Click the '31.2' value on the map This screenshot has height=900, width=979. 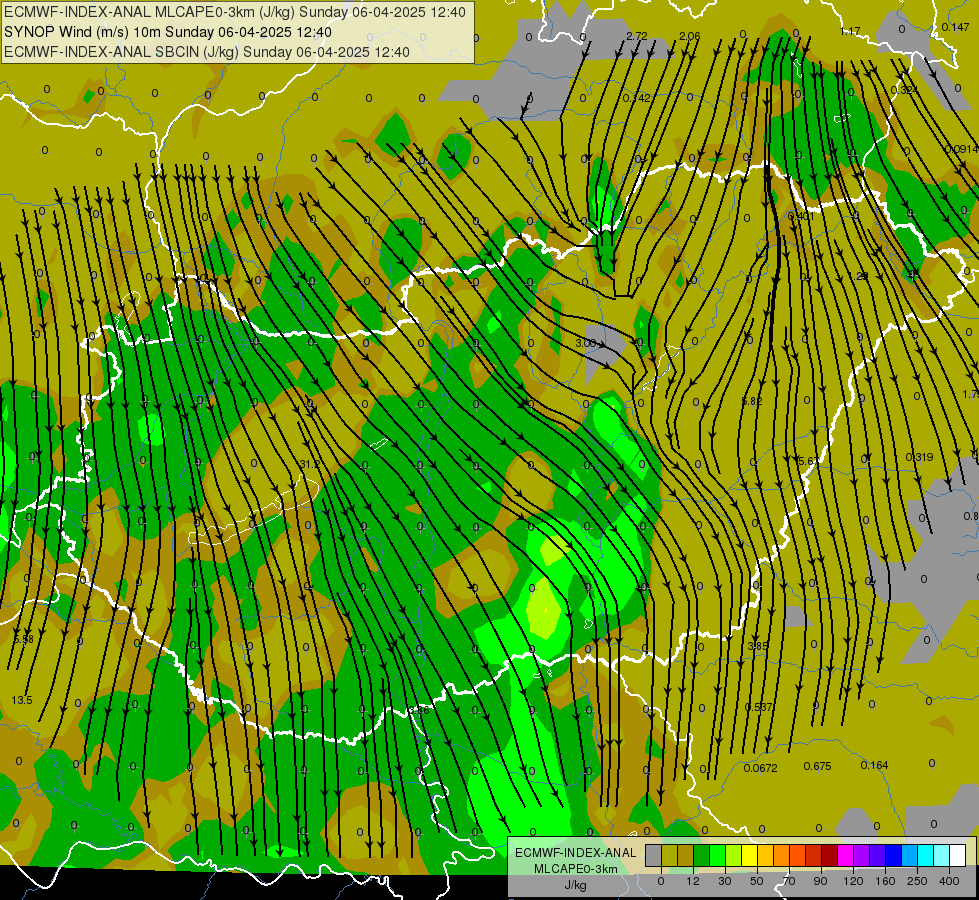click(309, 464)
